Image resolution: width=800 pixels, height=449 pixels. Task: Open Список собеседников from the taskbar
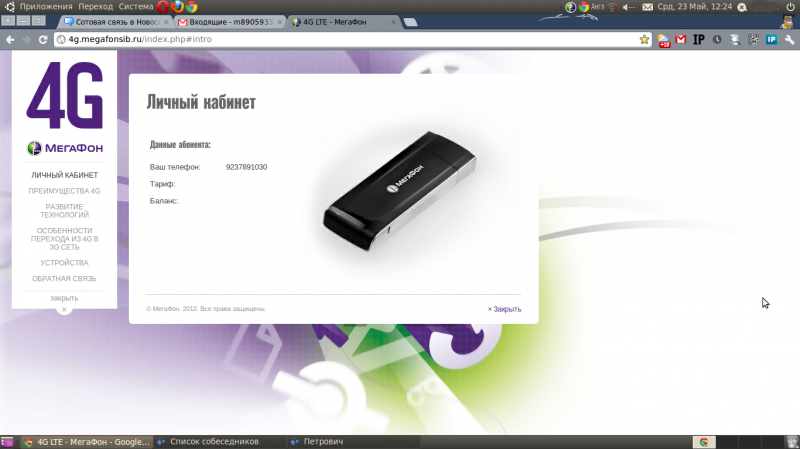(x=214, y=441)
